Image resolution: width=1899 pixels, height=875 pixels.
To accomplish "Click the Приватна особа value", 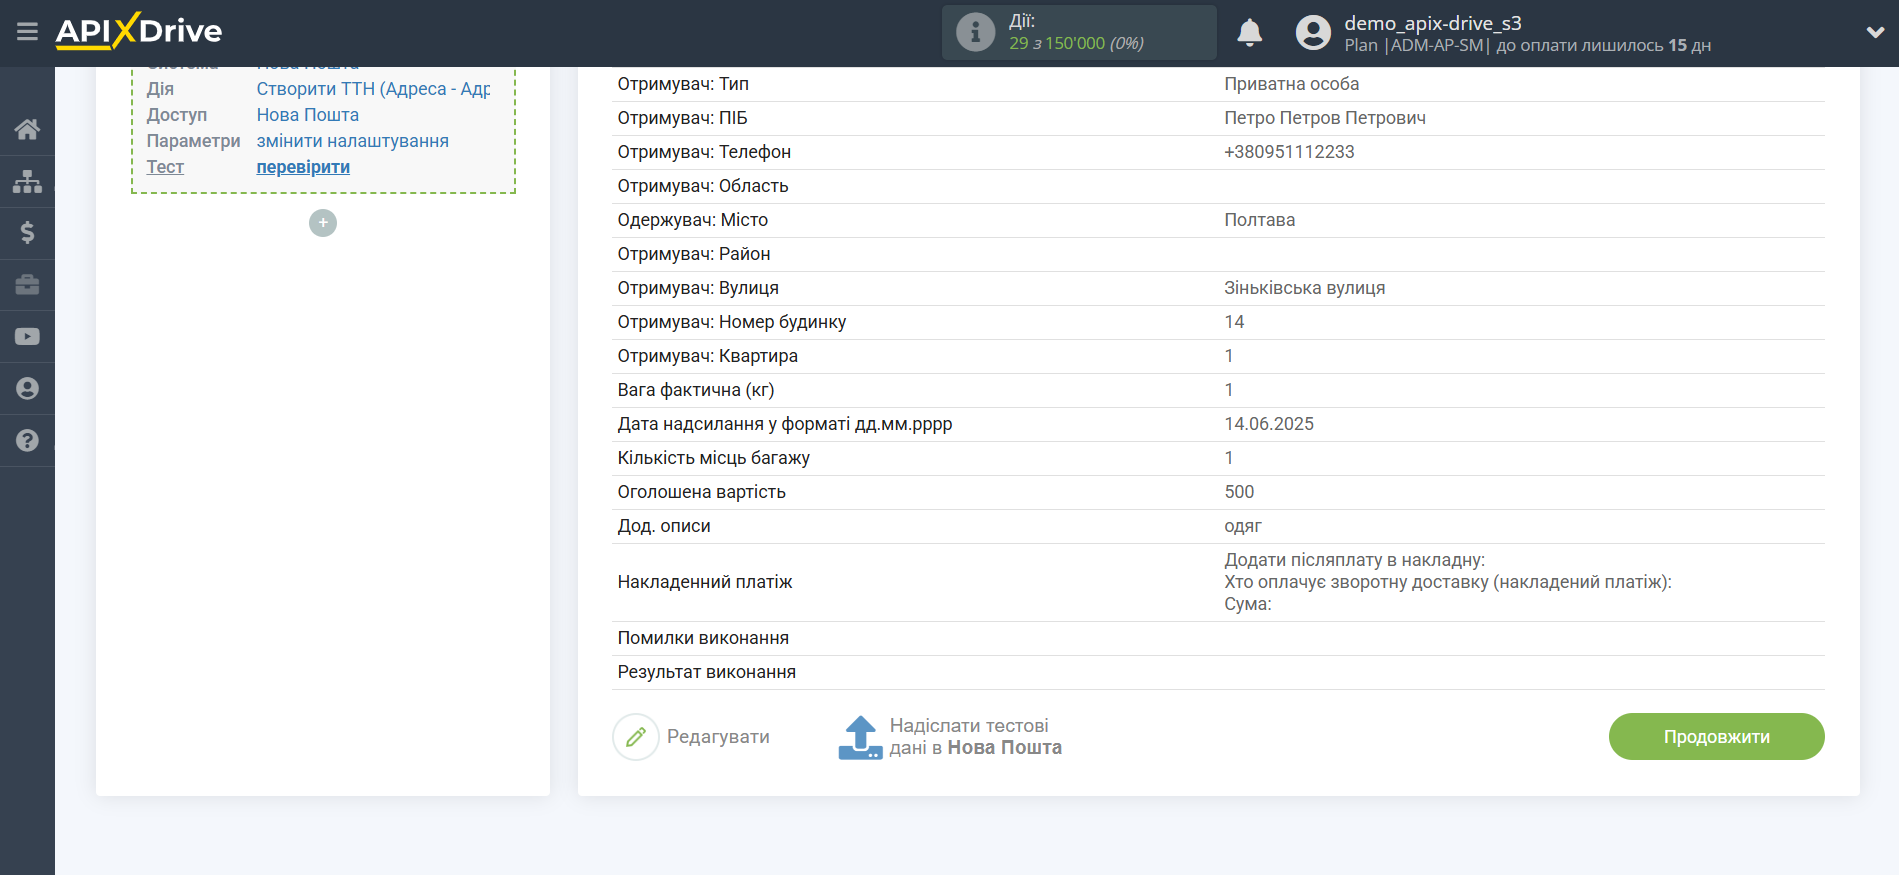I will pyautogui.click(x=1291, y=84).
